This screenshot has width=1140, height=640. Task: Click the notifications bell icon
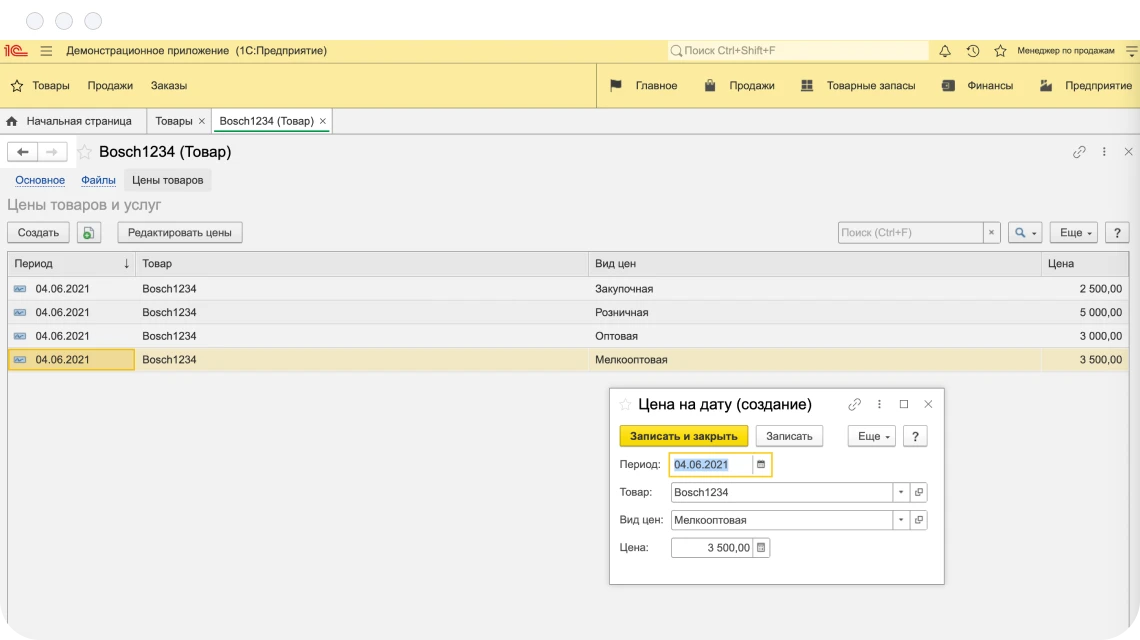pos(945,51)
